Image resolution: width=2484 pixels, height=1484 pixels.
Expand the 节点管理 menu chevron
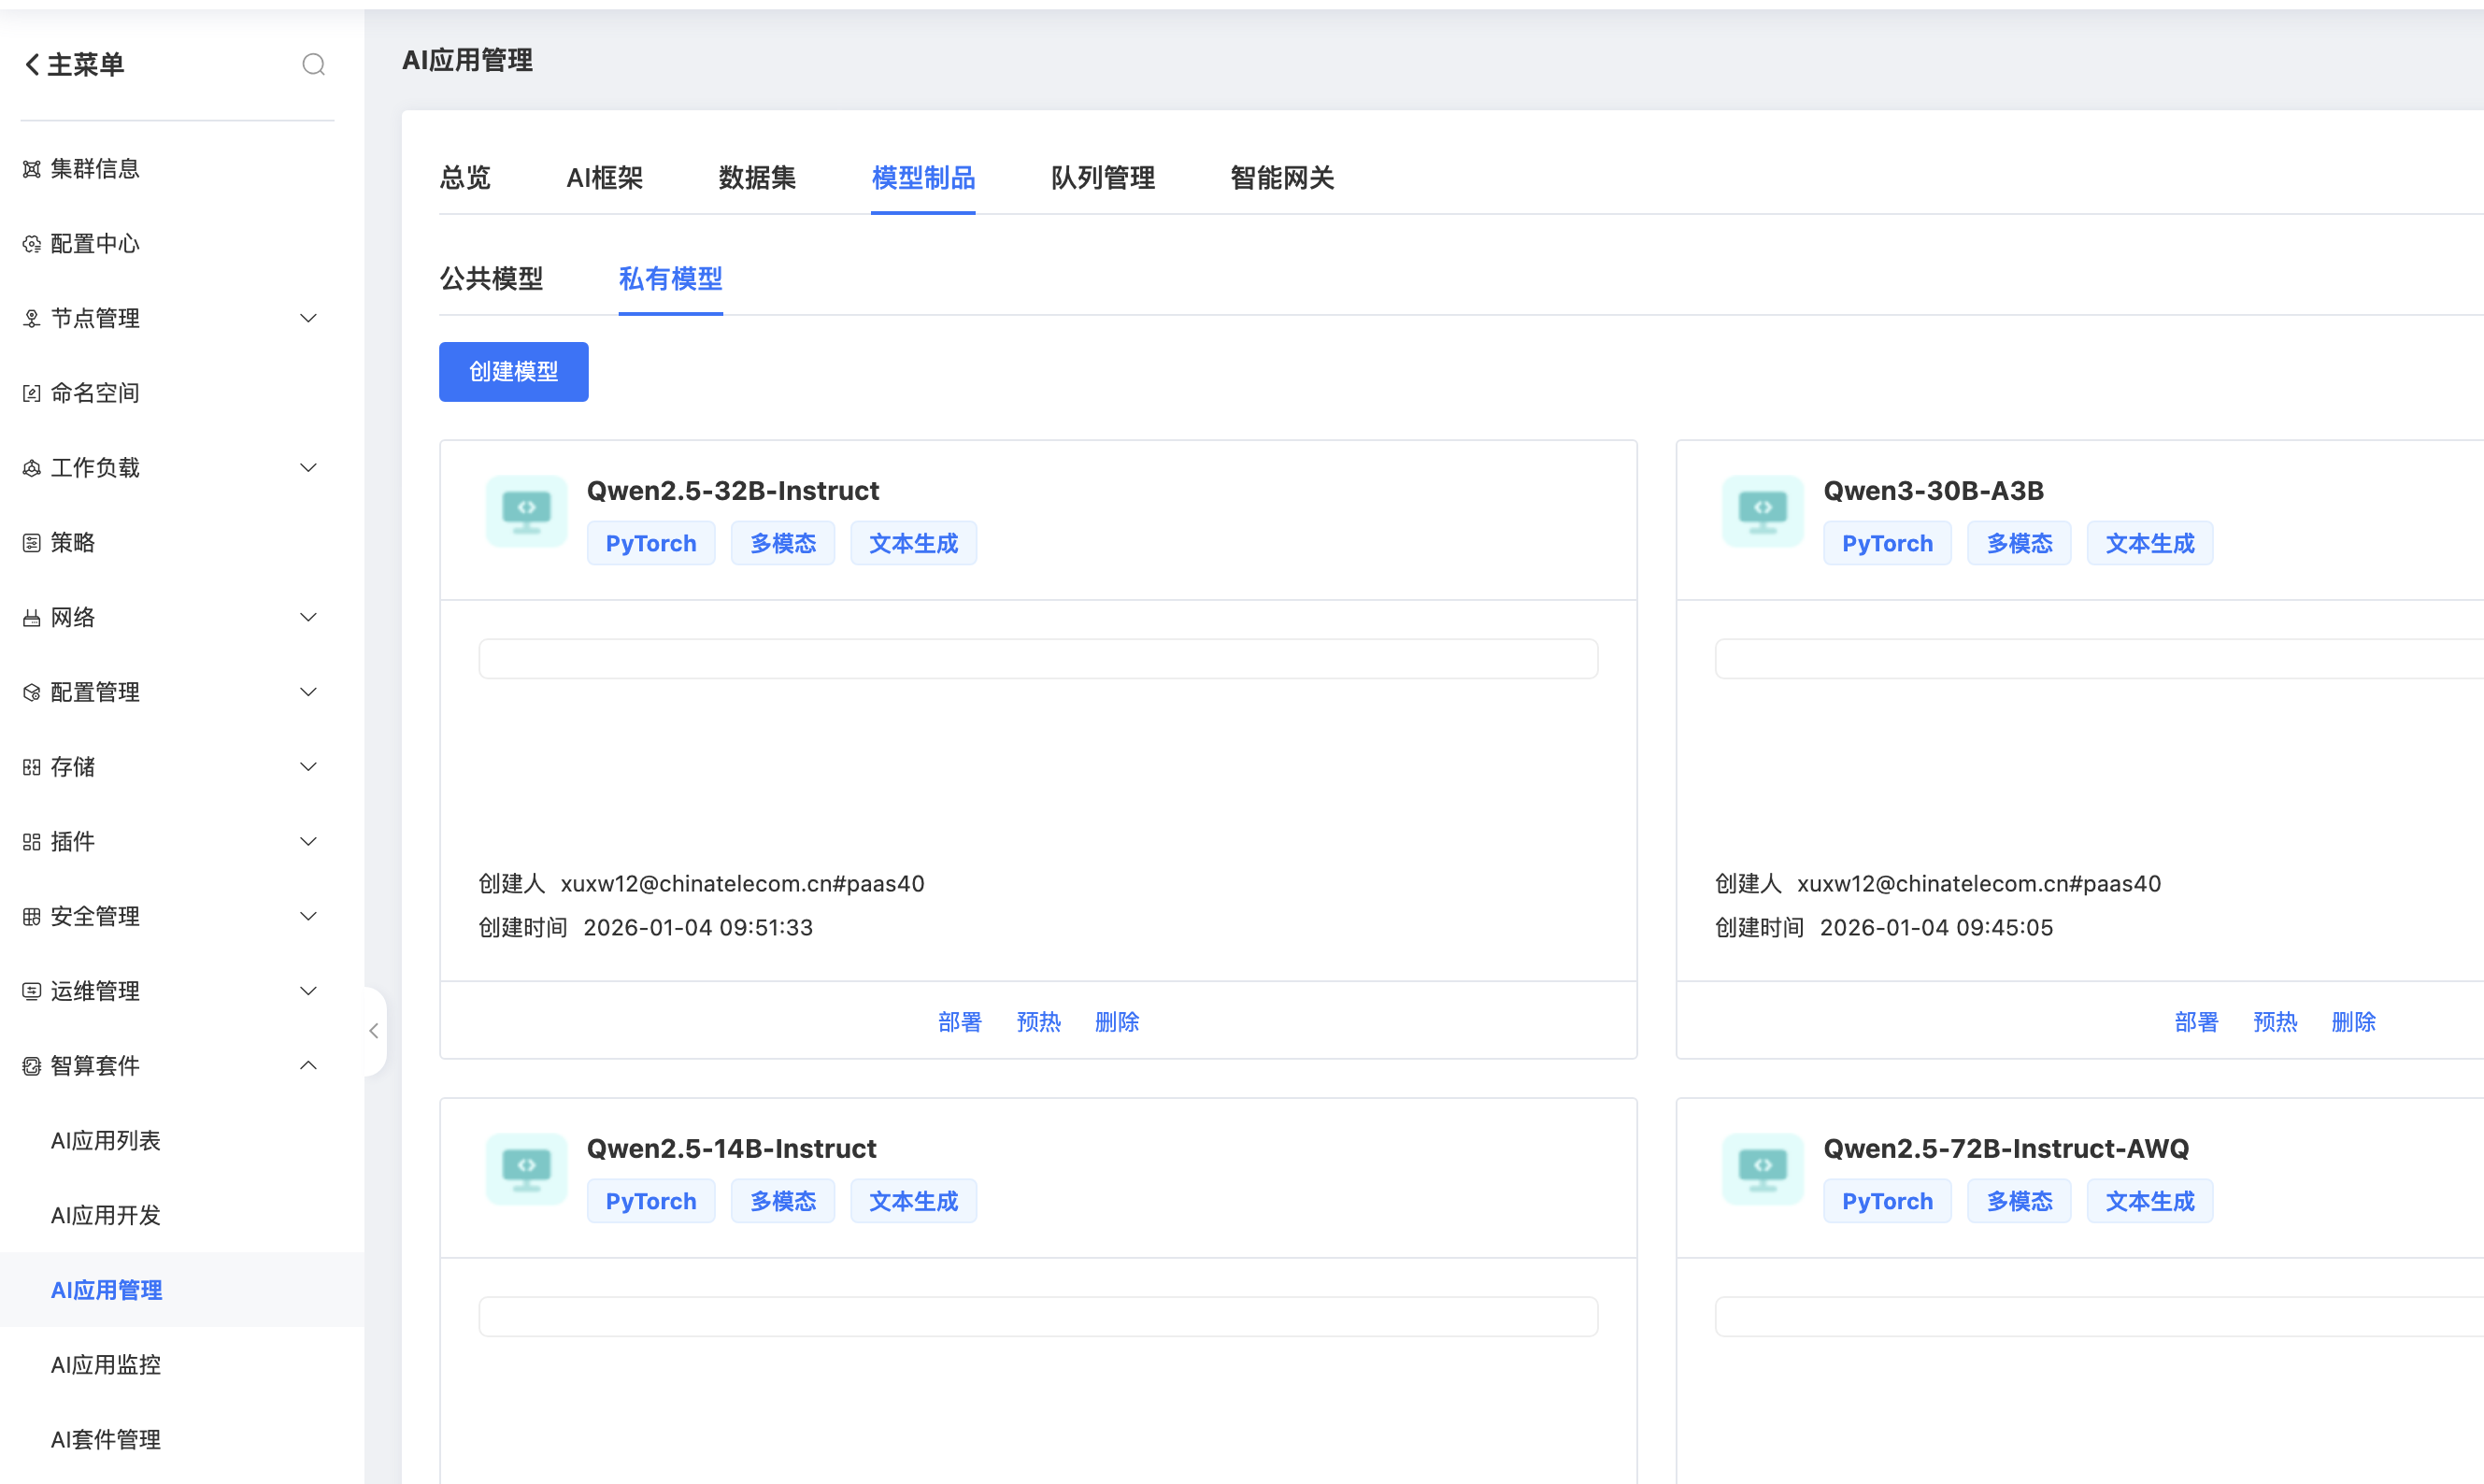tap(309, 318)
